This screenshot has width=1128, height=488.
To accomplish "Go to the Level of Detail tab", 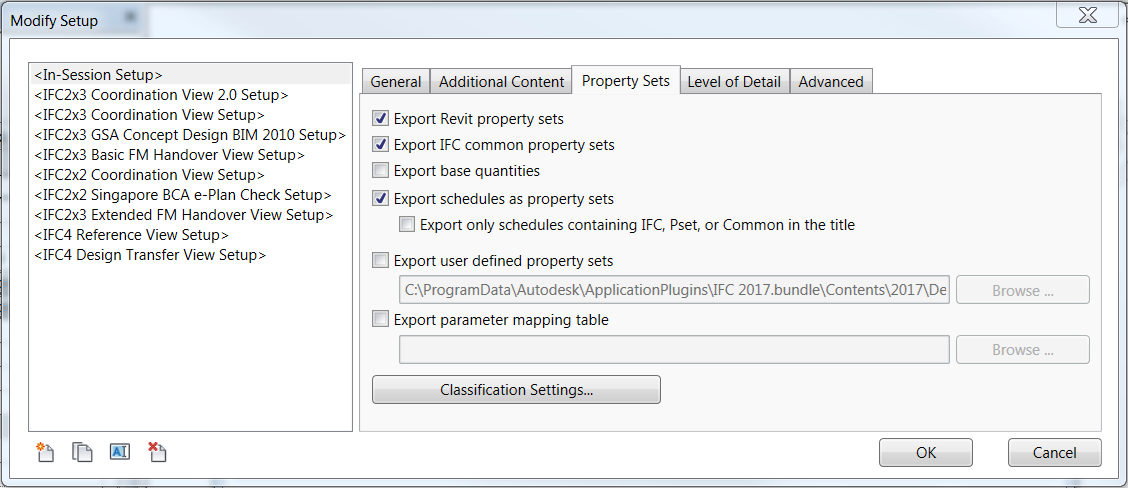I will pos(734,81).
